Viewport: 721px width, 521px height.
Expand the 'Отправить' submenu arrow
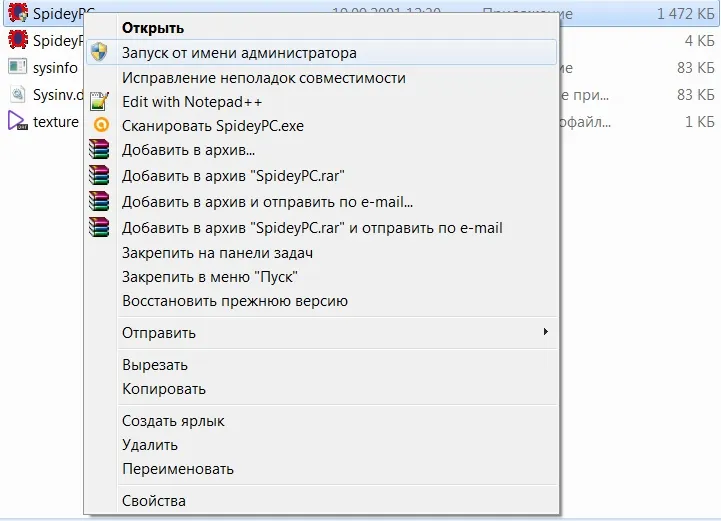tap(545, 332)
